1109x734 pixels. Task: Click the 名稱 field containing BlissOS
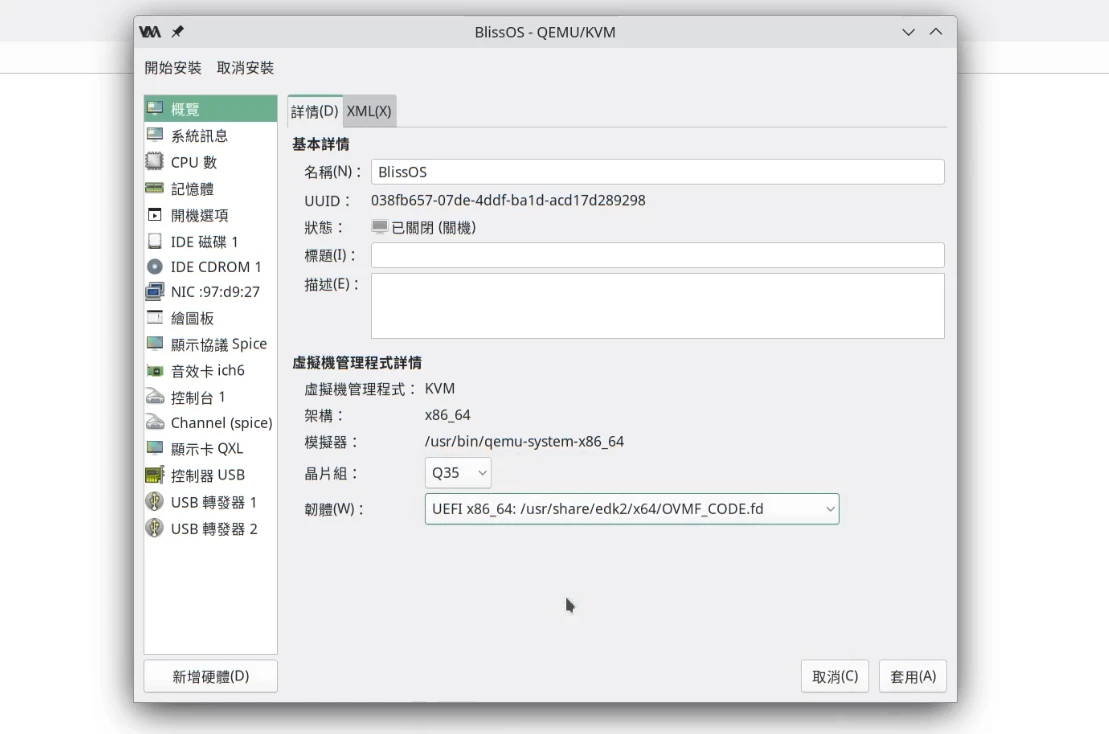click(x=657, y=172)
